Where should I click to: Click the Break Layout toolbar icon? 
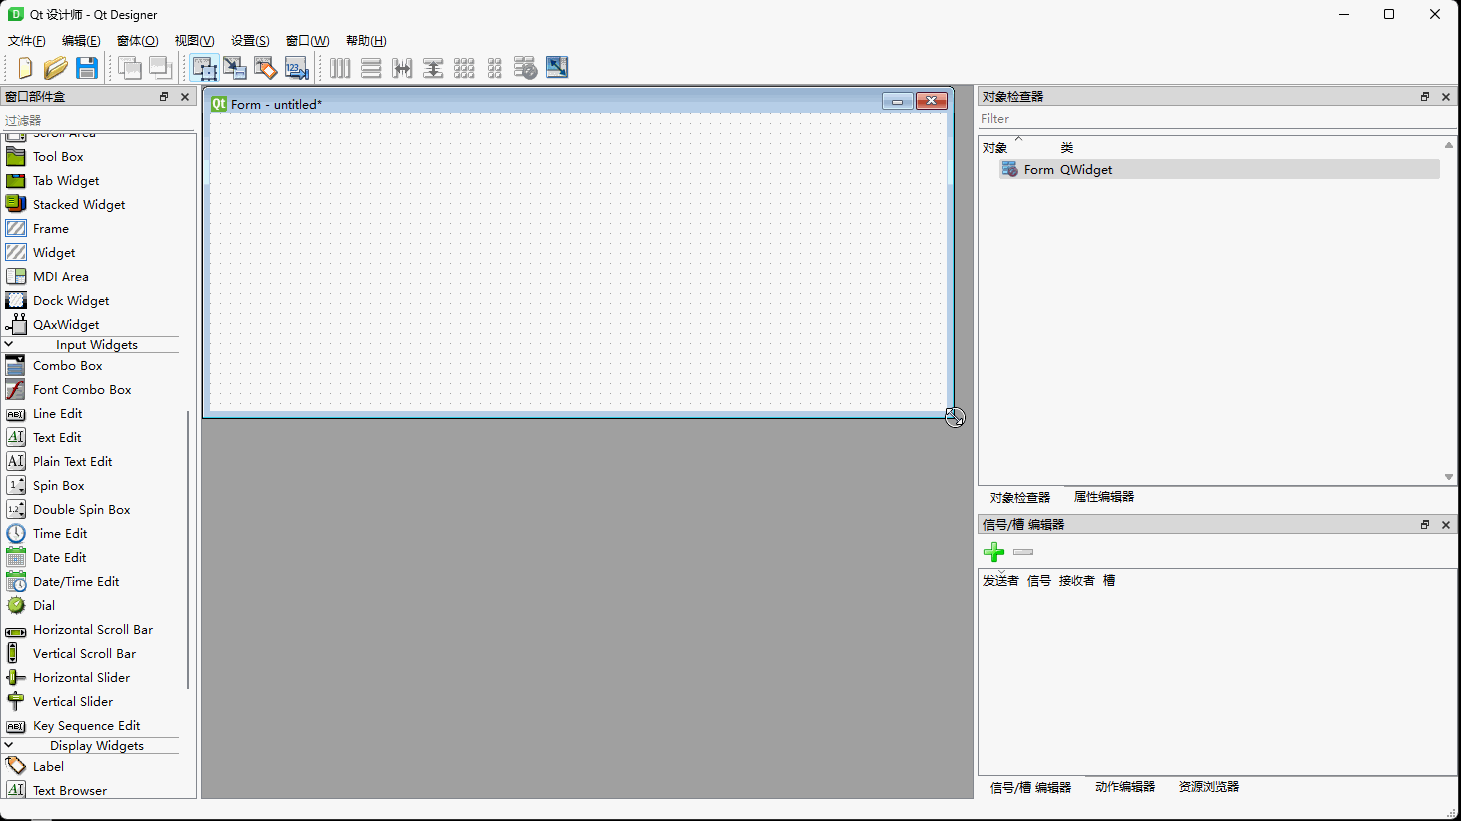526,68
